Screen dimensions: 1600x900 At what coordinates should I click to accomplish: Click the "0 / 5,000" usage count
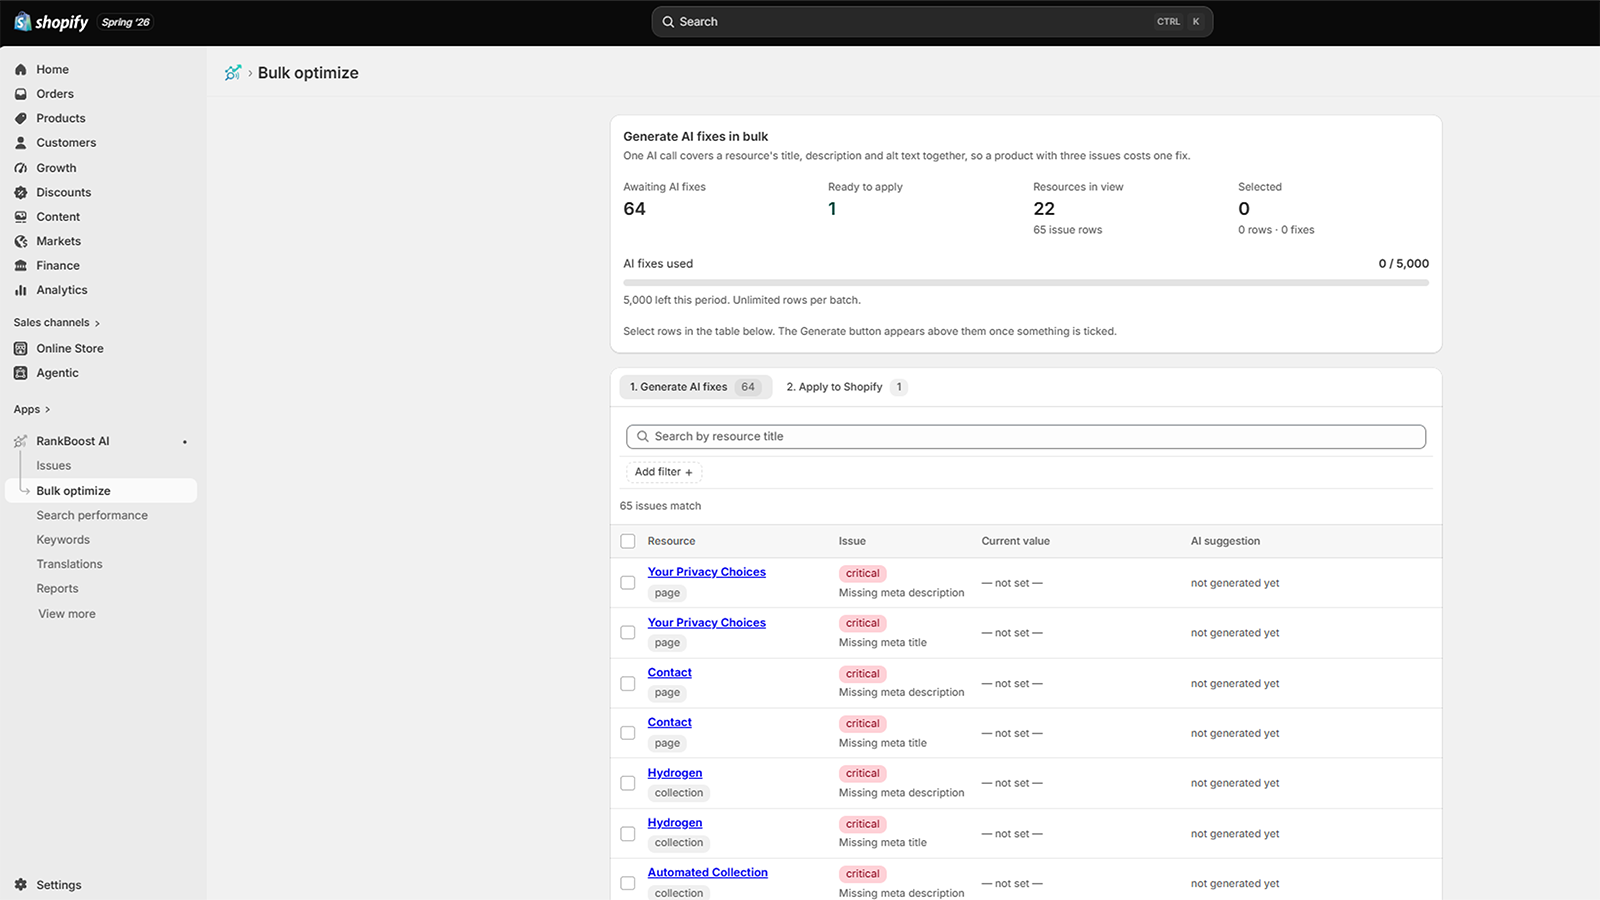click(1404, 264)
